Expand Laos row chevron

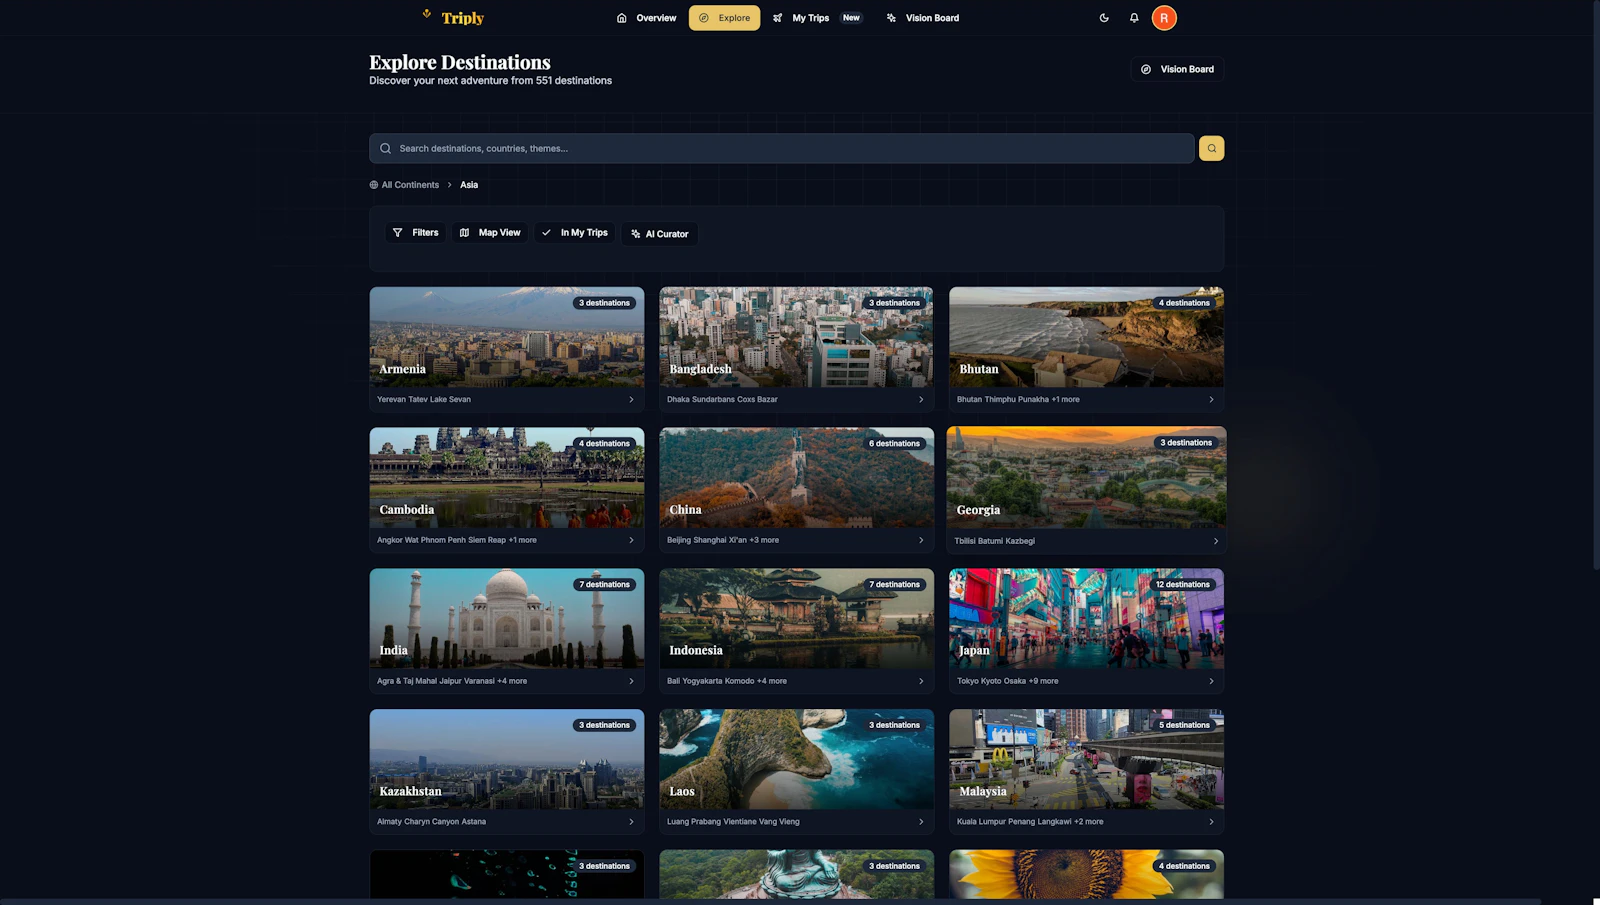click(921, 822)
